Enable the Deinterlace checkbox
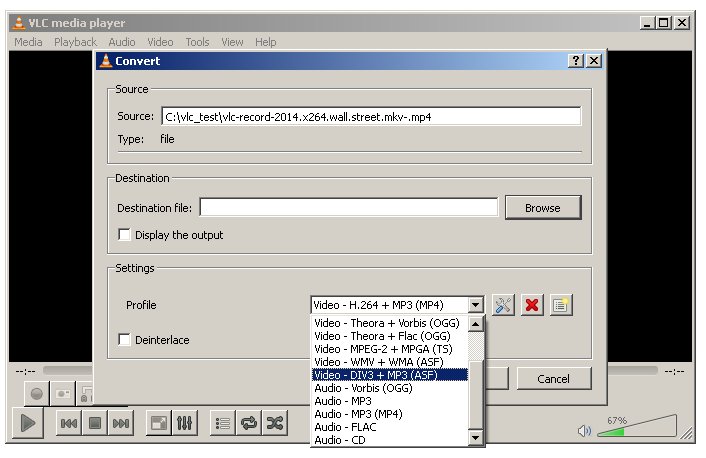 click(x=124, y=340)
